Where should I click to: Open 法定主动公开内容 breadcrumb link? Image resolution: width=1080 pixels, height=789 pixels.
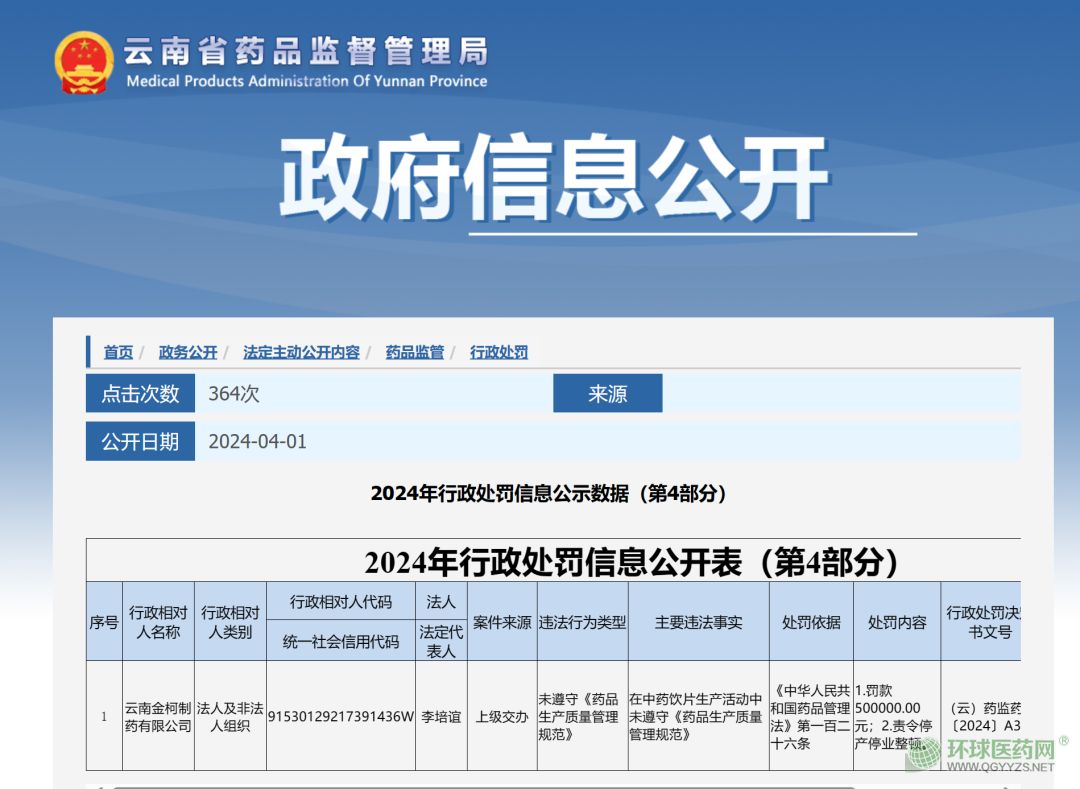tap(301, 352)
